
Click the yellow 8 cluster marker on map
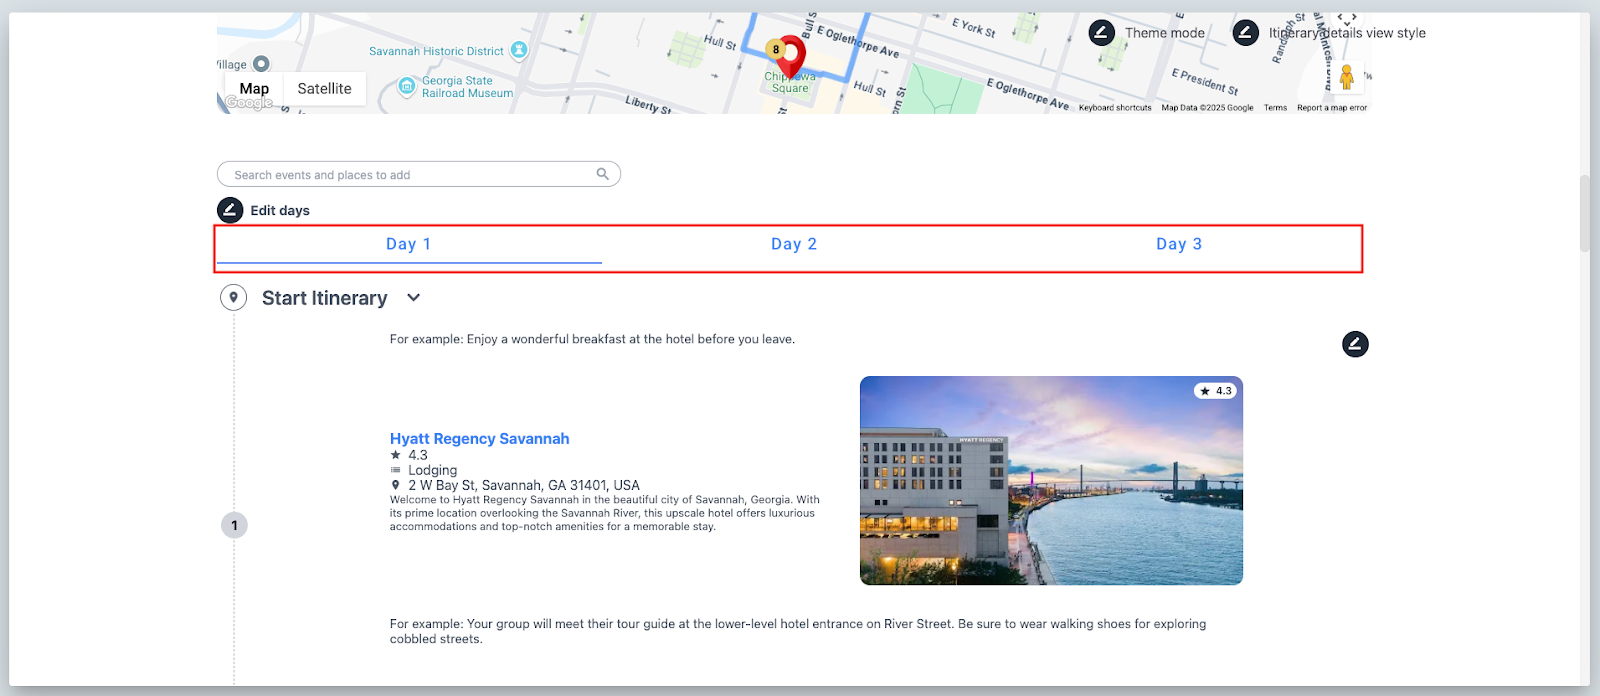(x=775, y=49)
